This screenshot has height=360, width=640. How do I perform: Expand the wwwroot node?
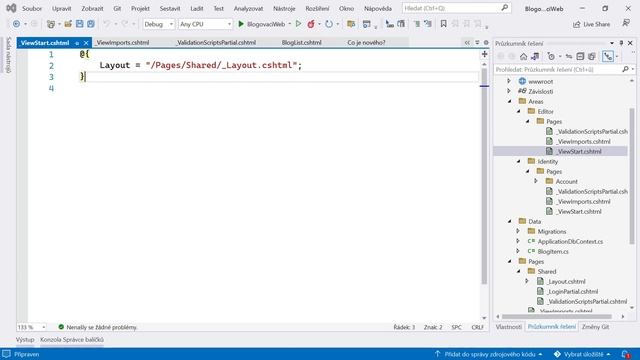click(x=509, y=81)
